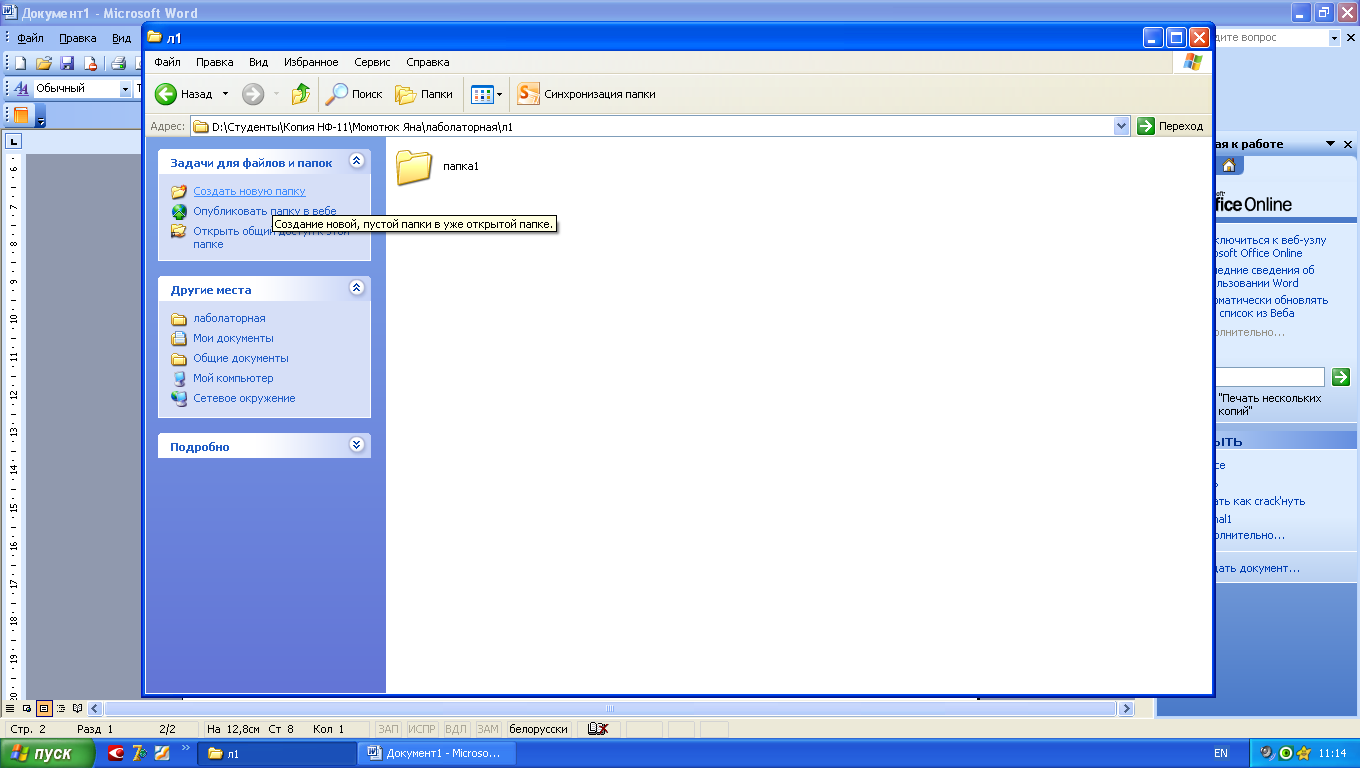
Task: Switch to Web layout view icon
Action: 27,708
